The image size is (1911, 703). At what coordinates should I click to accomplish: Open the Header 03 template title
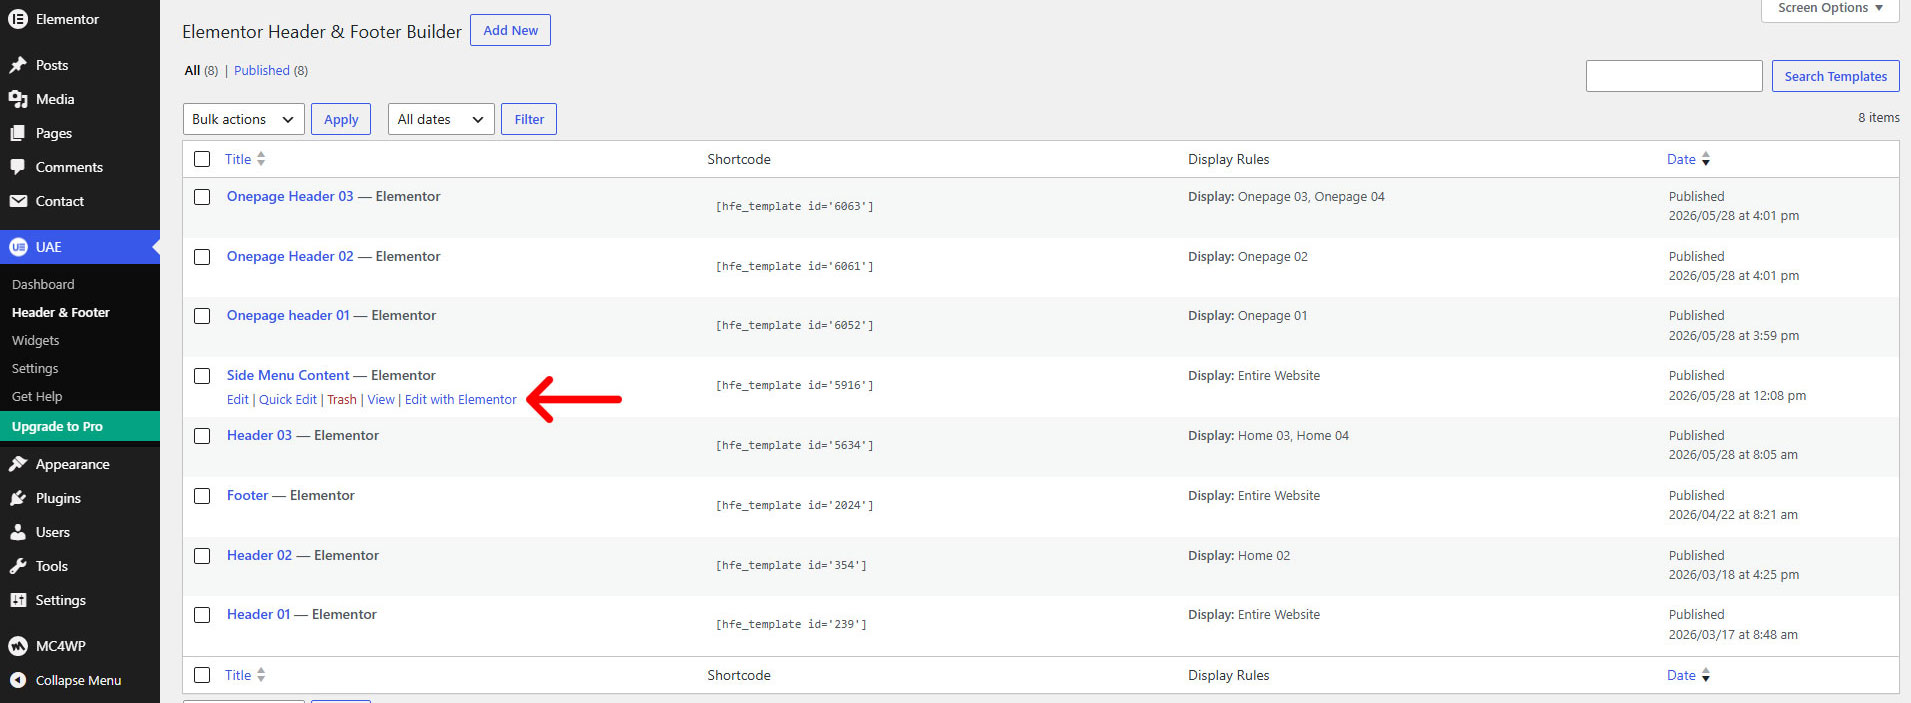point(259,435)
